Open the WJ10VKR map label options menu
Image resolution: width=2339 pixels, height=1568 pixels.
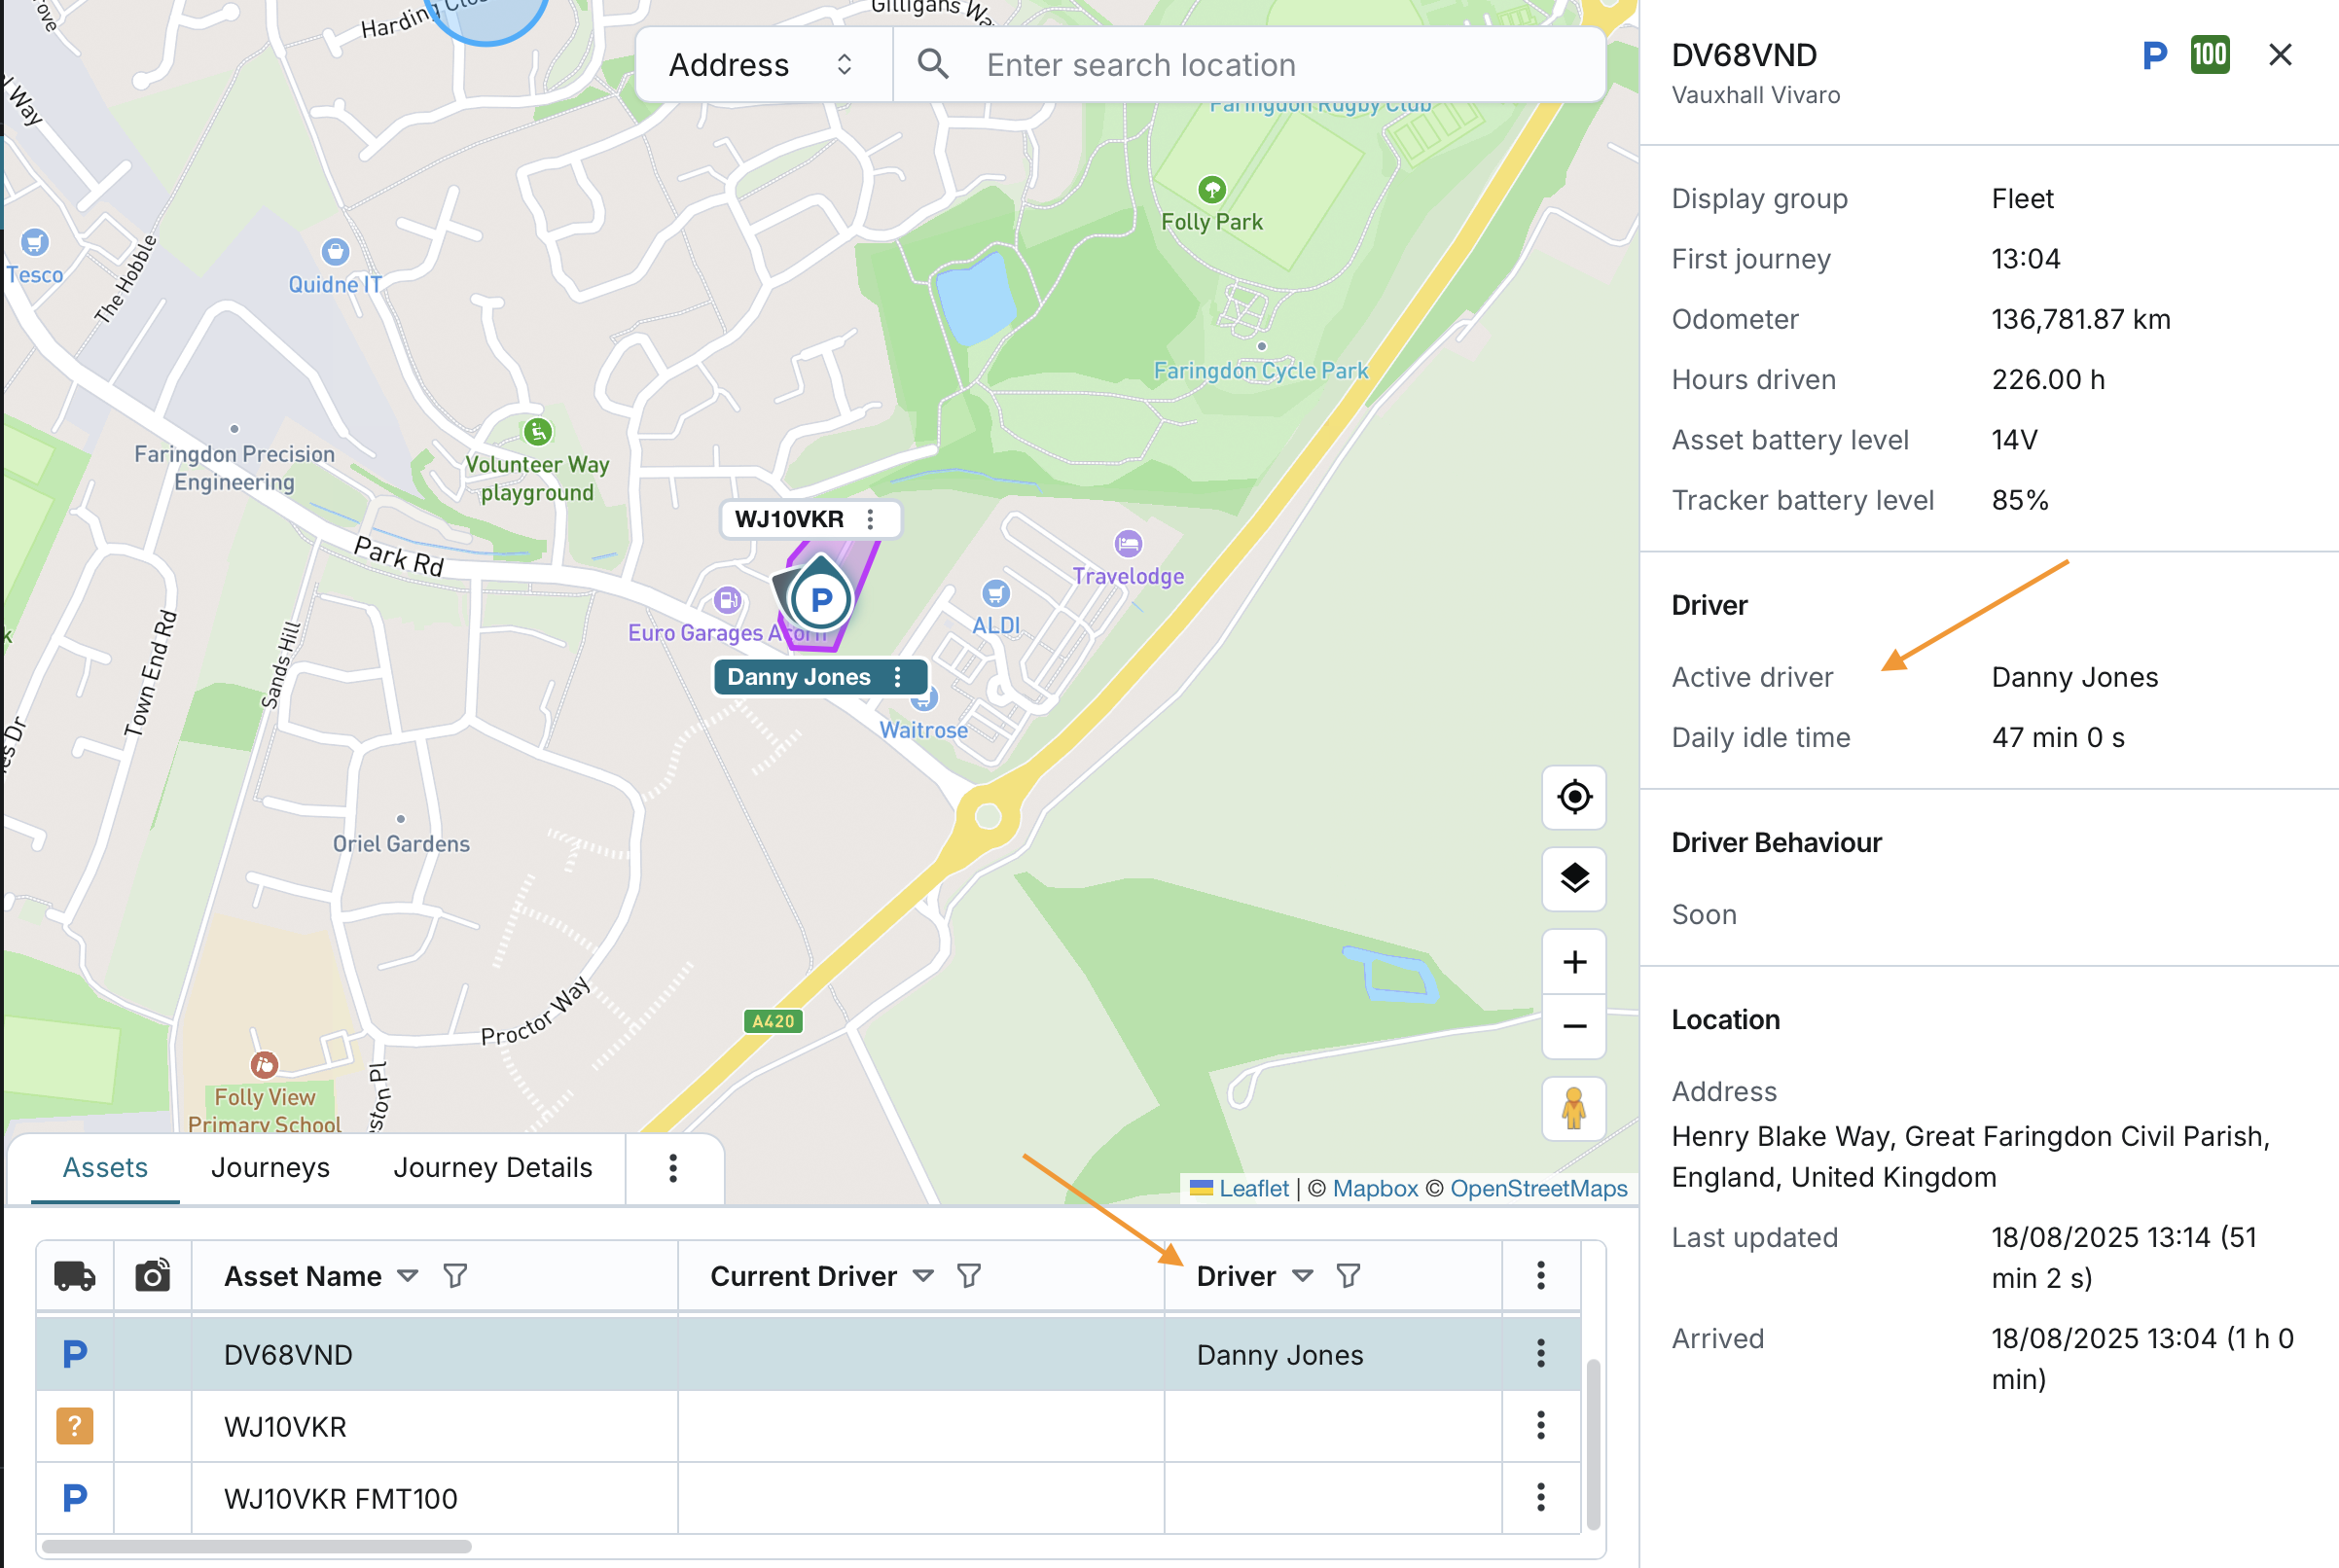pyautogui.click(x=870, y=519)
